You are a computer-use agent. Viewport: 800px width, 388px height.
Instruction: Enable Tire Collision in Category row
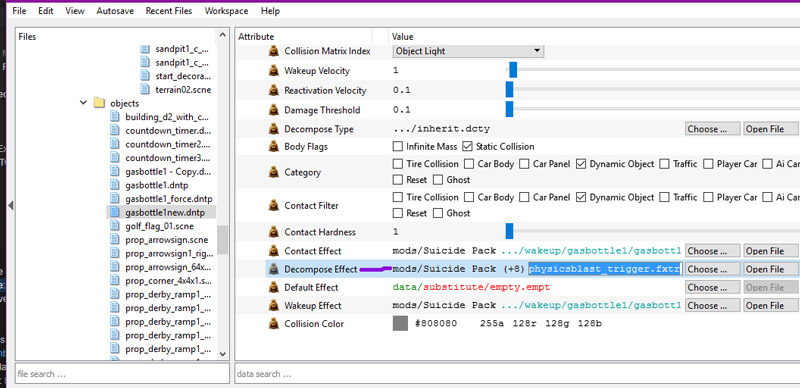point(397,164)
